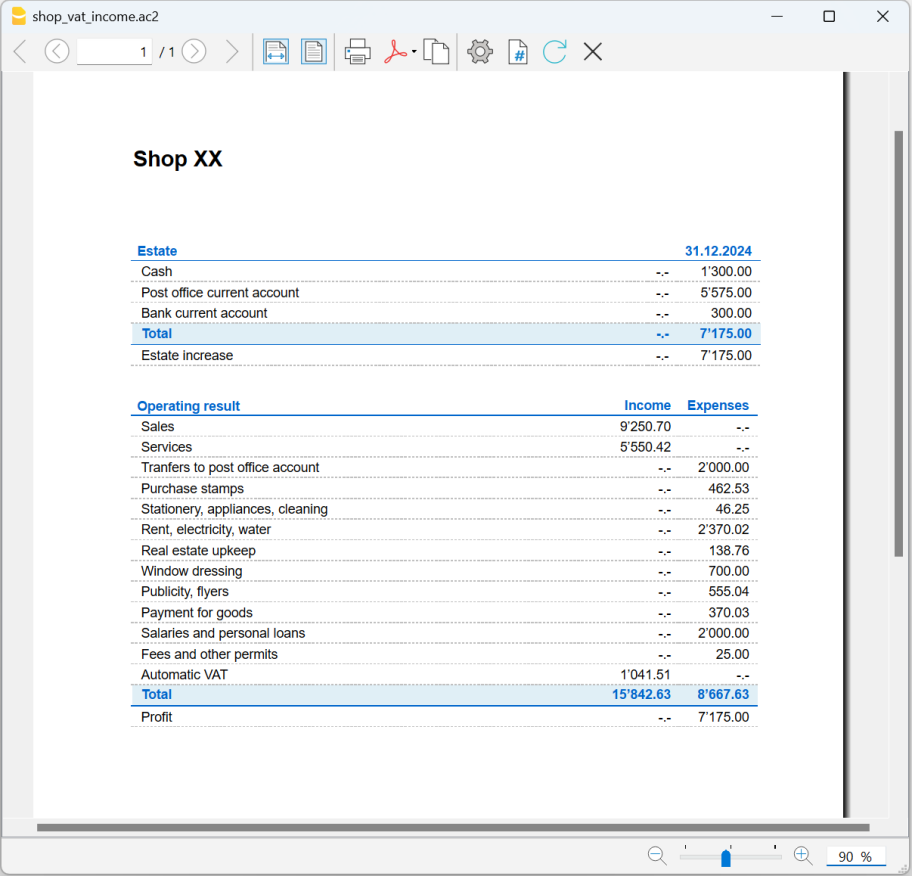Viewport: 912px width, 876px height.
Task: Go to next page circled arrow
Action: tap(194, 52)
